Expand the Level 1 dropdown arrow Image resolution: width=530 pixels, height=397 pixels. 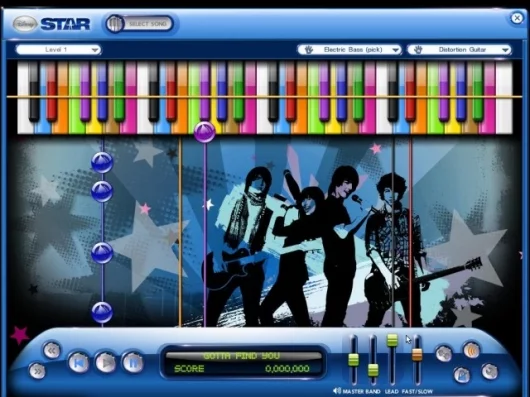click(x=95, y=50)
